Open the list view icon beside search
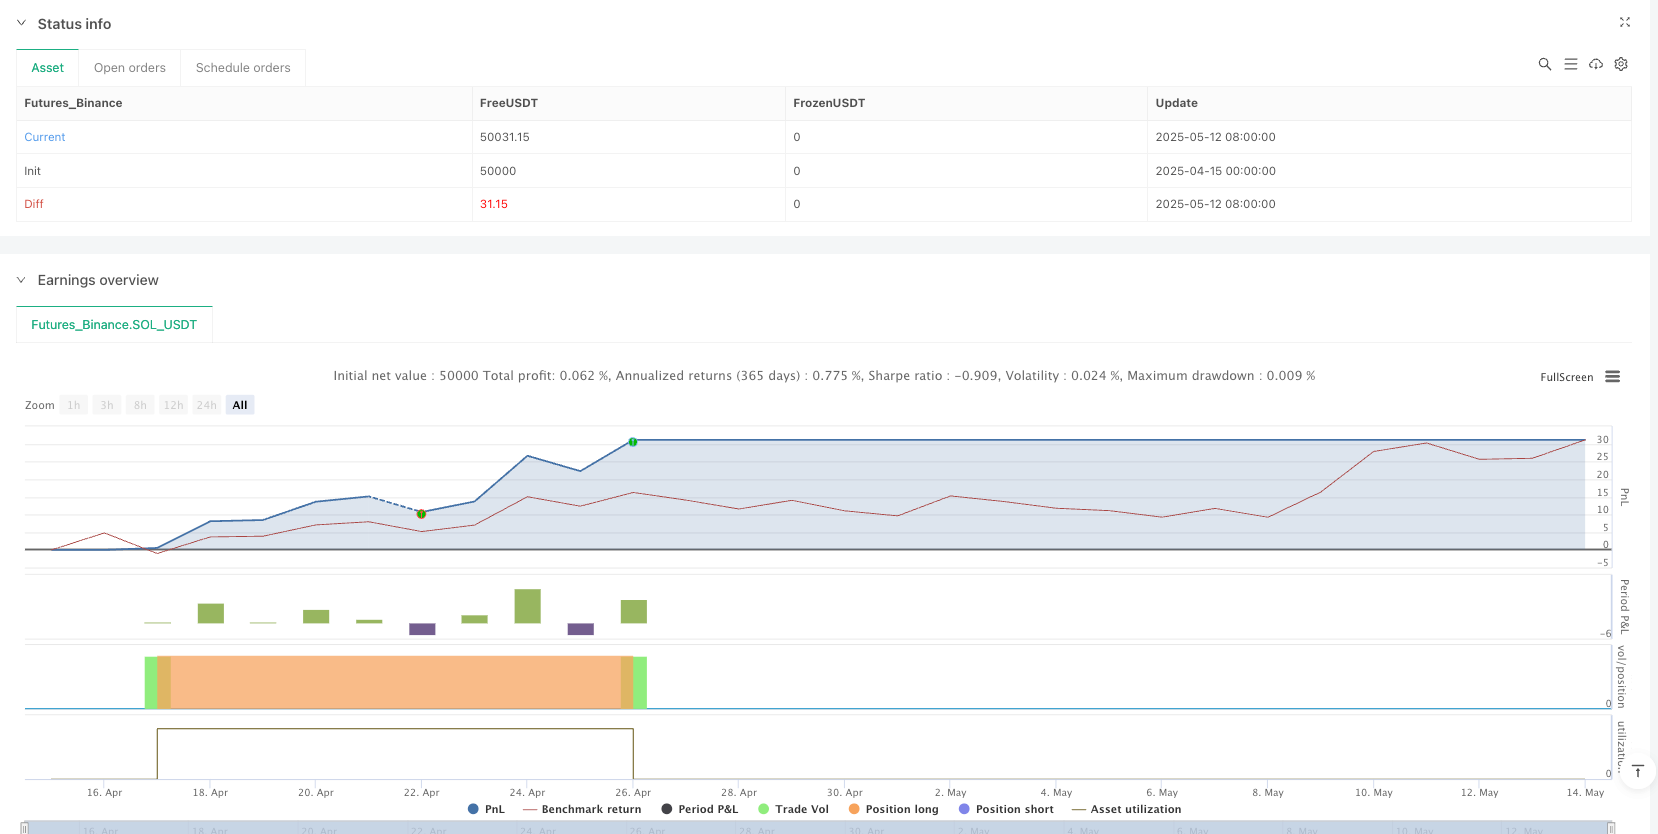1658x834 pixels. click(x=1570, y=64)
